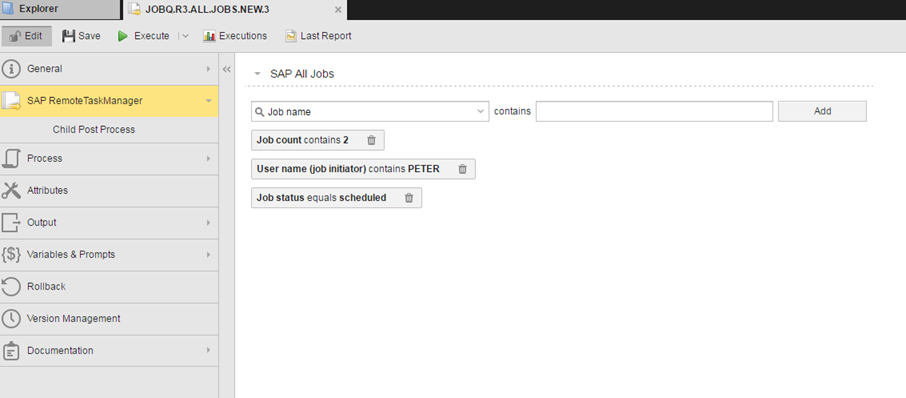Click the Add filter button
The height and width of the screenshot is (398, 906).
point(822,111)
